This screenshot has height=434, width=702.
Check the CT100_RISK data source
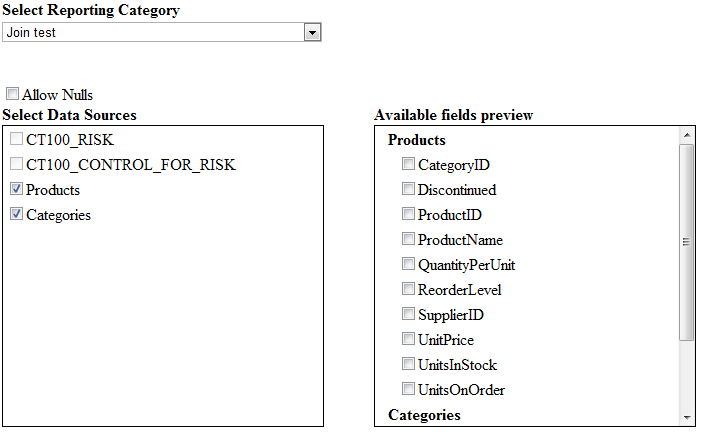[16, 139]
